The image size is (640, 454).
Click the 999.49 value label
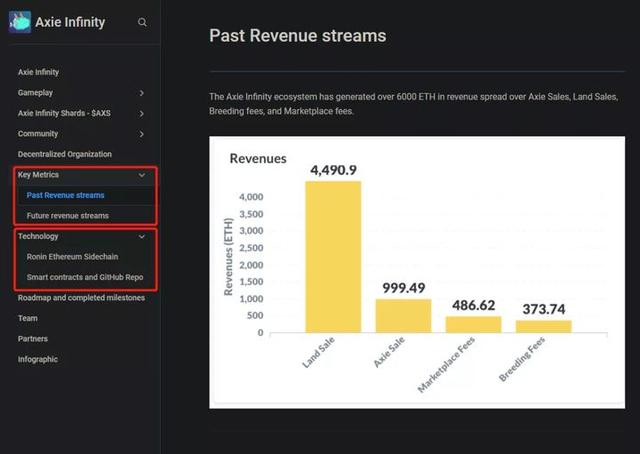pos(404,288)
